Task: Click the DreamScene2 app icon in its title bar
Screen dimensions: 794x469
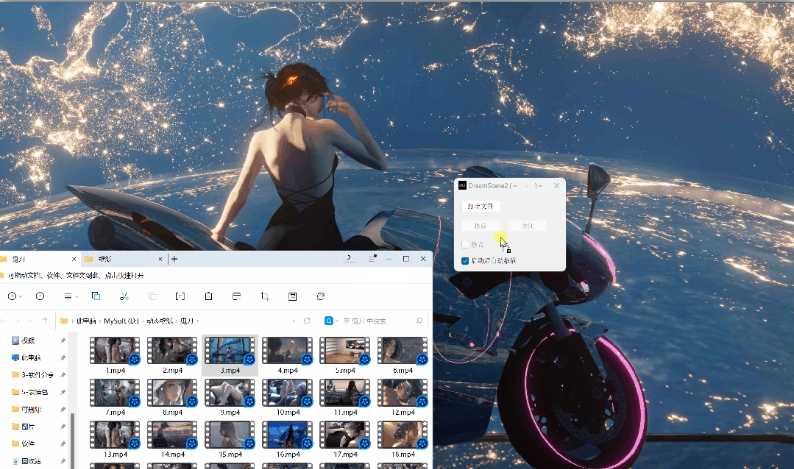Action: (x=462, y=185)
